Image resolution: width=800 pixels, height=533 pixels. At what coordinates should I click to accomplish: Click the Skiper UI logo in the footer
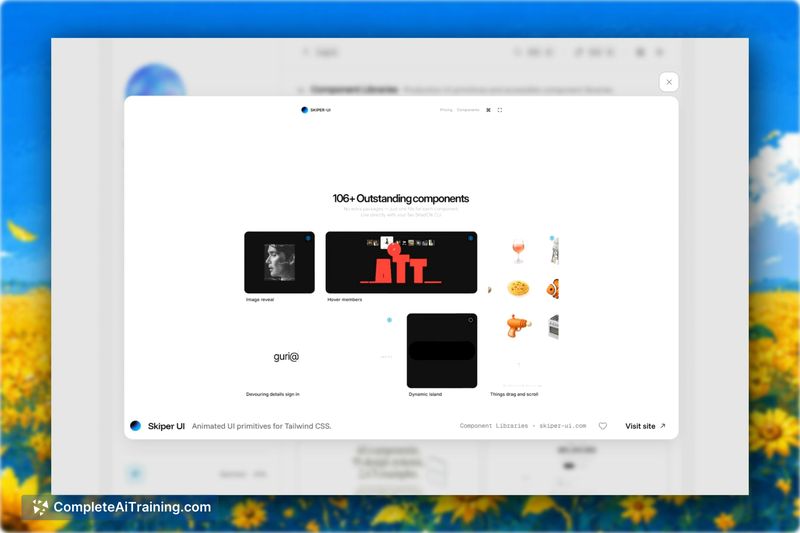tap(135, 425)
